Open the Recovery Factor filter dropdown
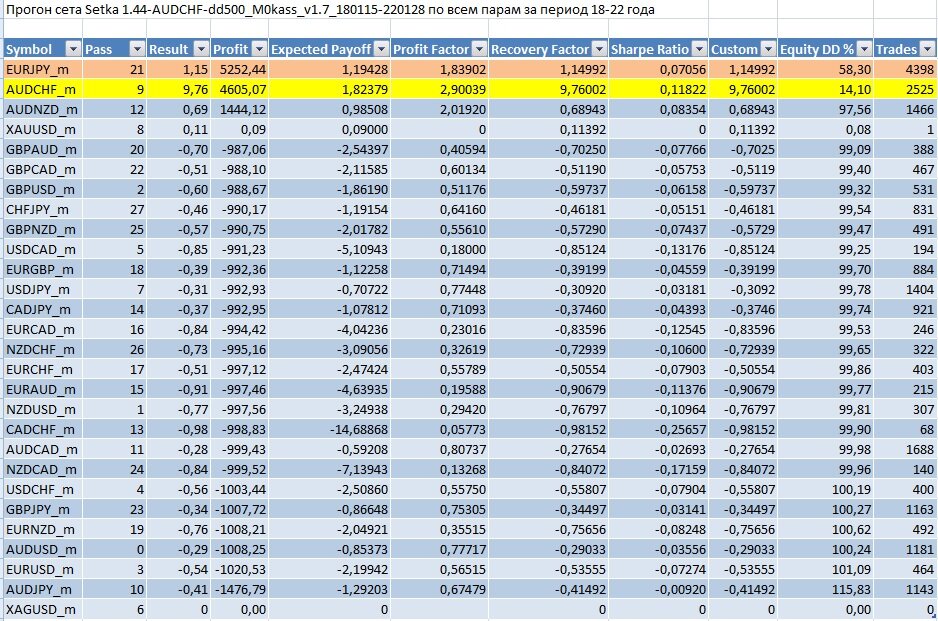This screenshot has width=938, height=621. pos(599,49)
